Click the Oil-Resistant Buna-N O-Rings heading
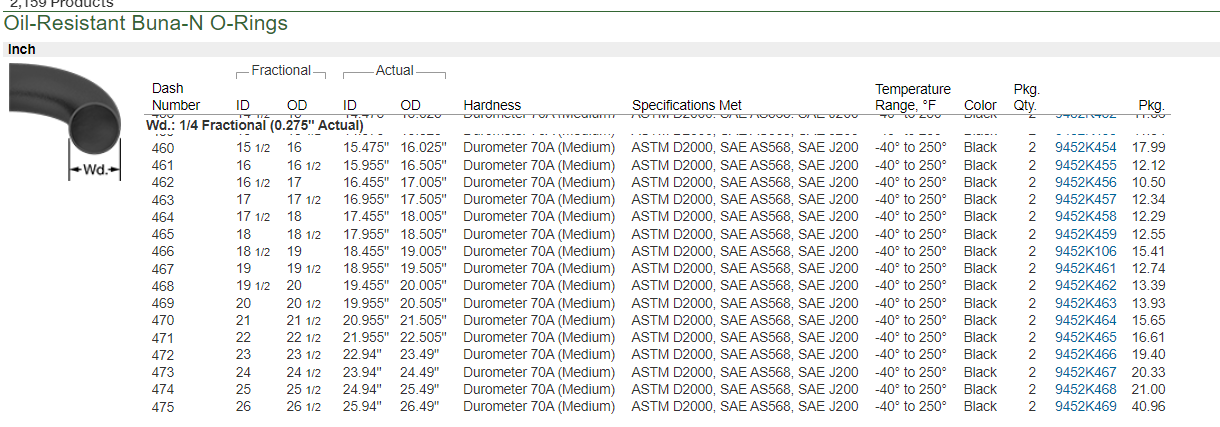Screen dimensions: 1220x427 coord(146,23)
